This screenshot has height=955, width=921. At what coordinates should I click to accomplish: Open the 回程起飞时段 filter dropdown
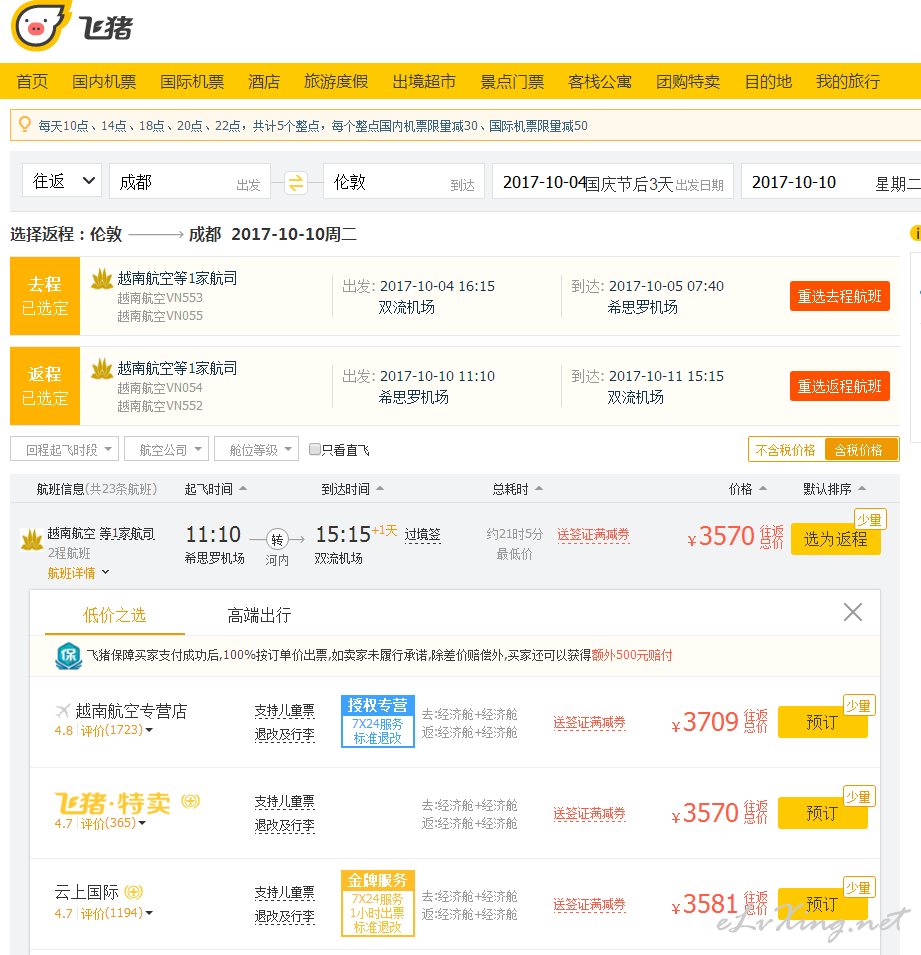click(x=65, y=449)
